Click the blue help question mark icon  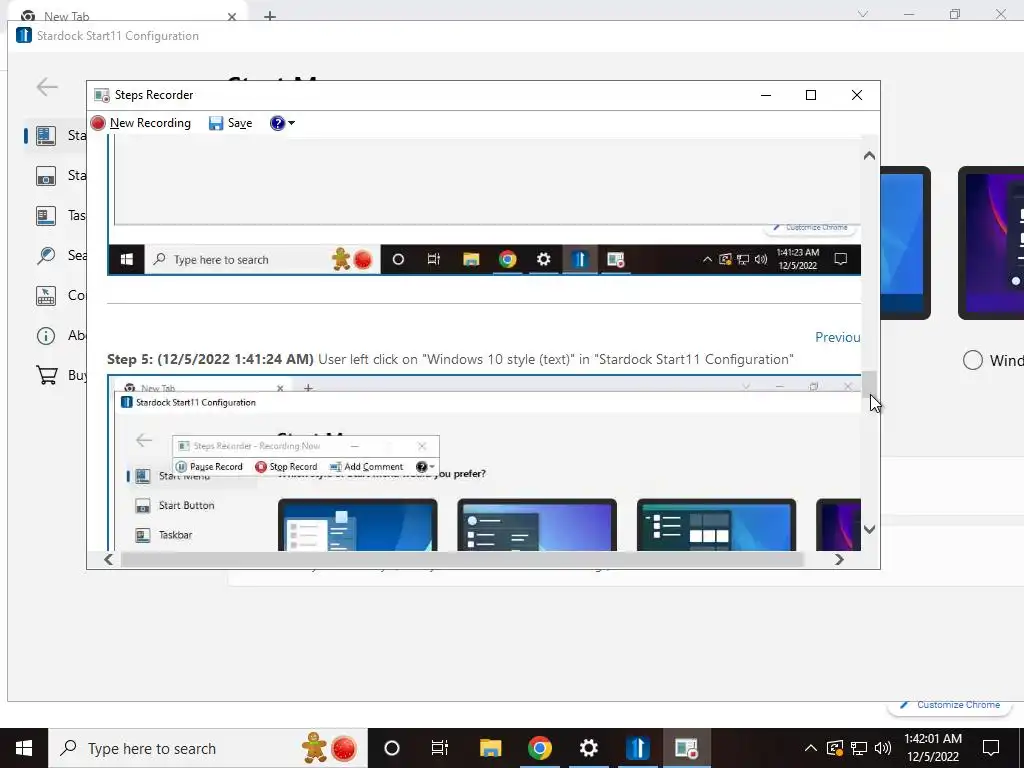click(x=278, y=123)
